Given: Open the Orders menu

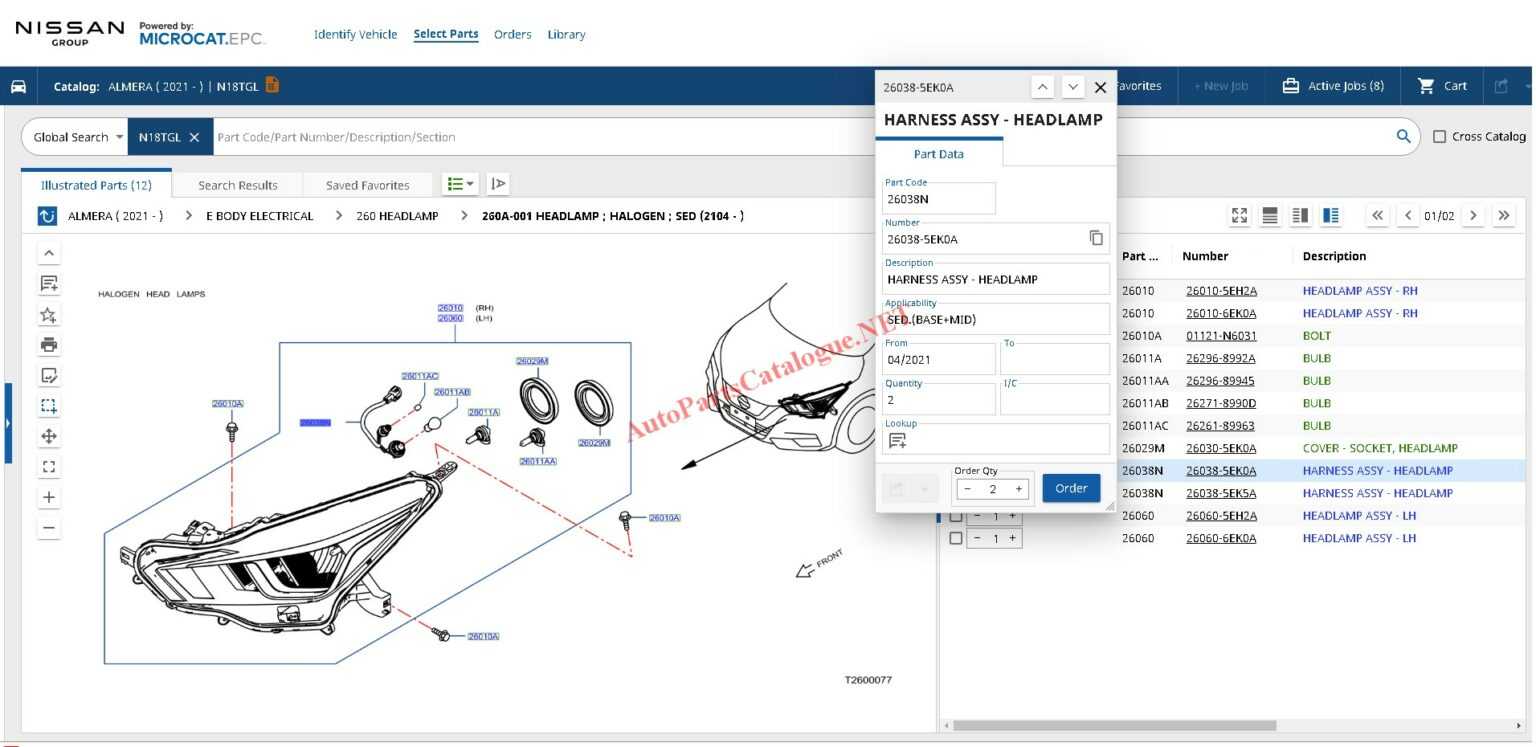Looking at the screenshot, I should pos(512,34).
